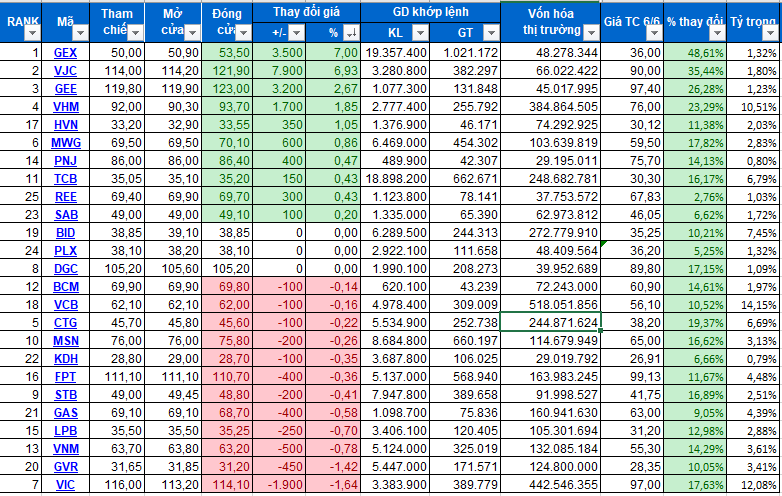The image size is (782, 496).
Task: Select GEE reference price cell 119,80
Action: [117, 89]
